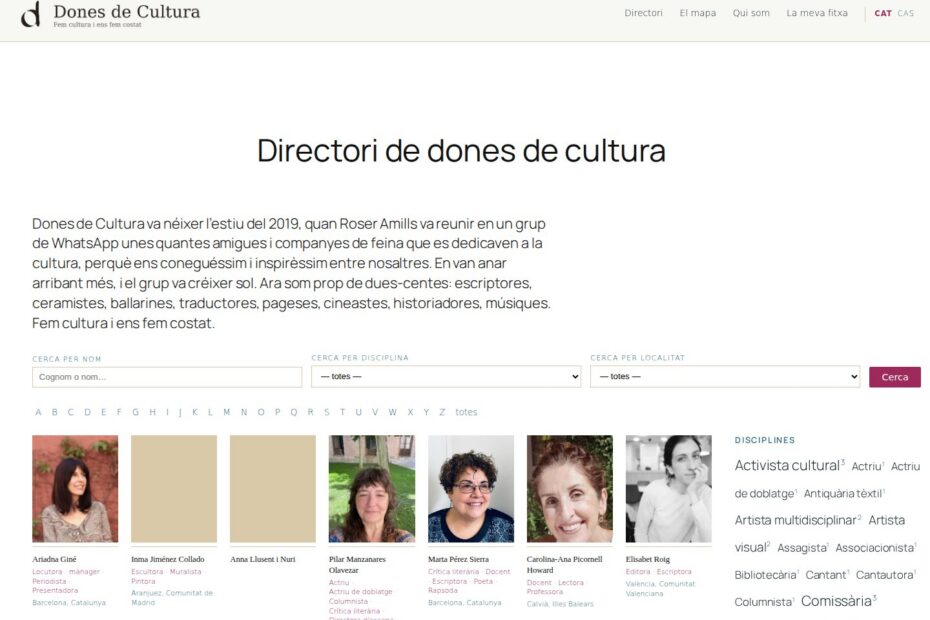
Task: Click the Cerca button
Action: point(894,377)
